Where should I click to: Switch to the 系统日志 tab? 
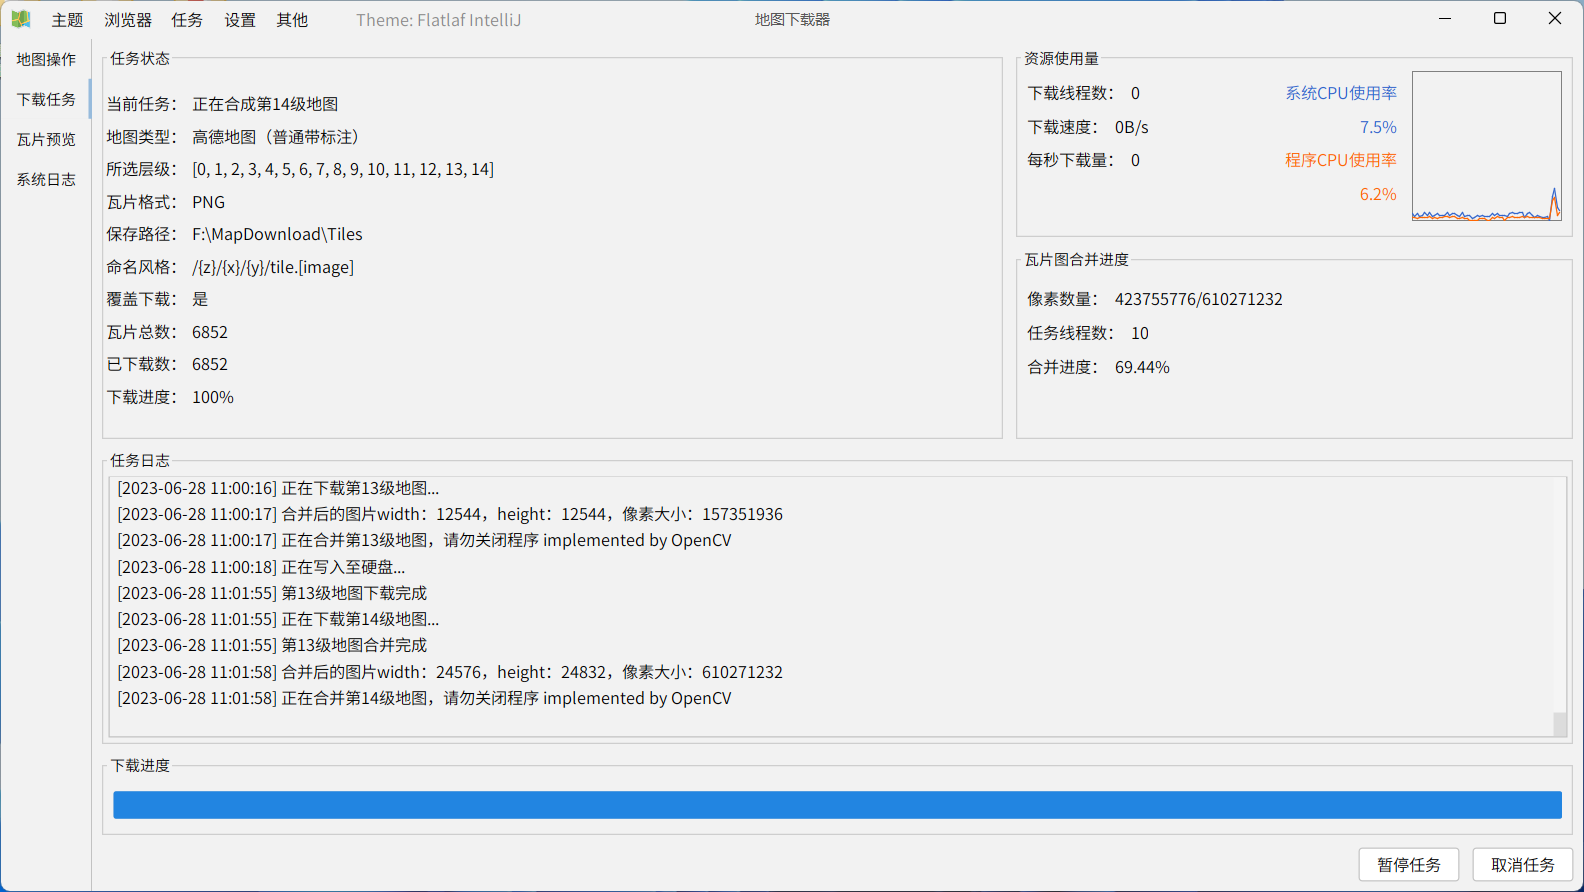tap(46, 179)
